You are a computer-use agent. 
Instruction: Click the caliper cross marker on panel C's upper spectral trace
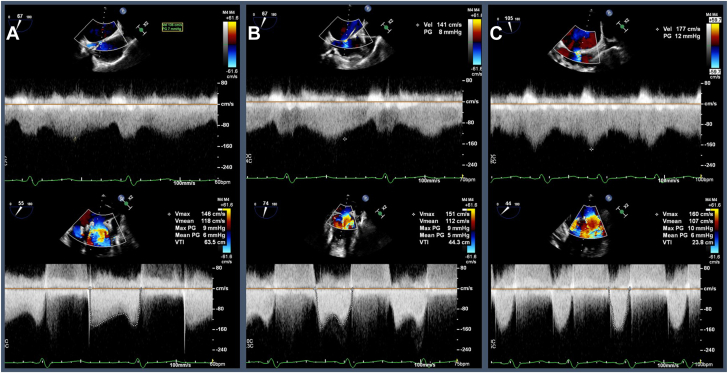click(x=591, y=149)
